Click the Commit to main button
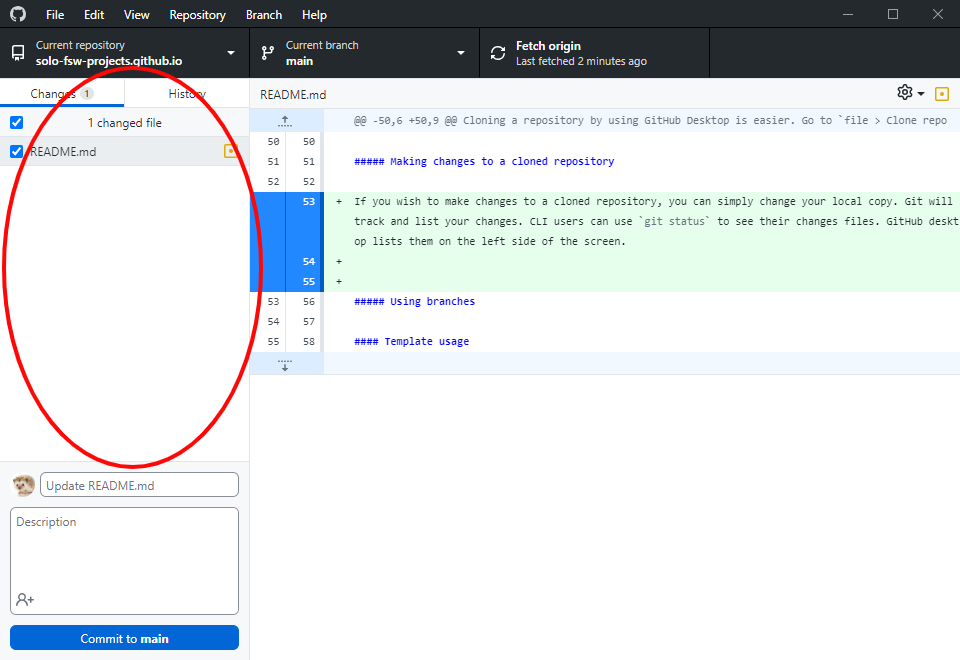960x660 pixels. 124,638
